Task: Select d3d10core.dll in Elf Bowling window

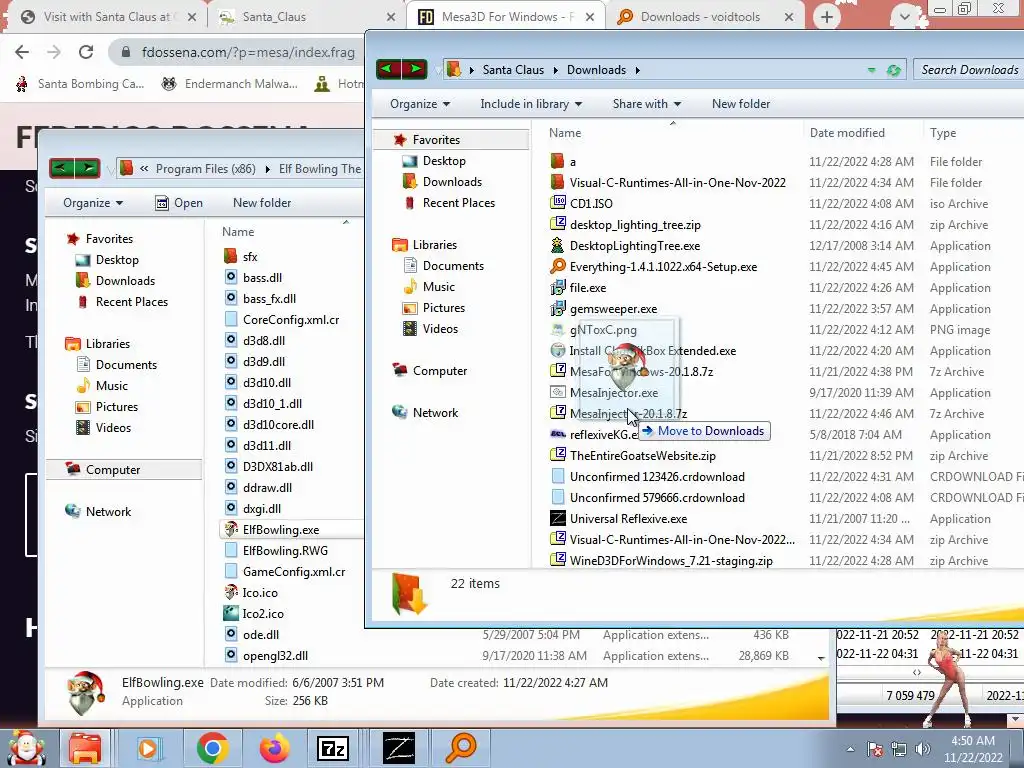Action: coord(278,424)
